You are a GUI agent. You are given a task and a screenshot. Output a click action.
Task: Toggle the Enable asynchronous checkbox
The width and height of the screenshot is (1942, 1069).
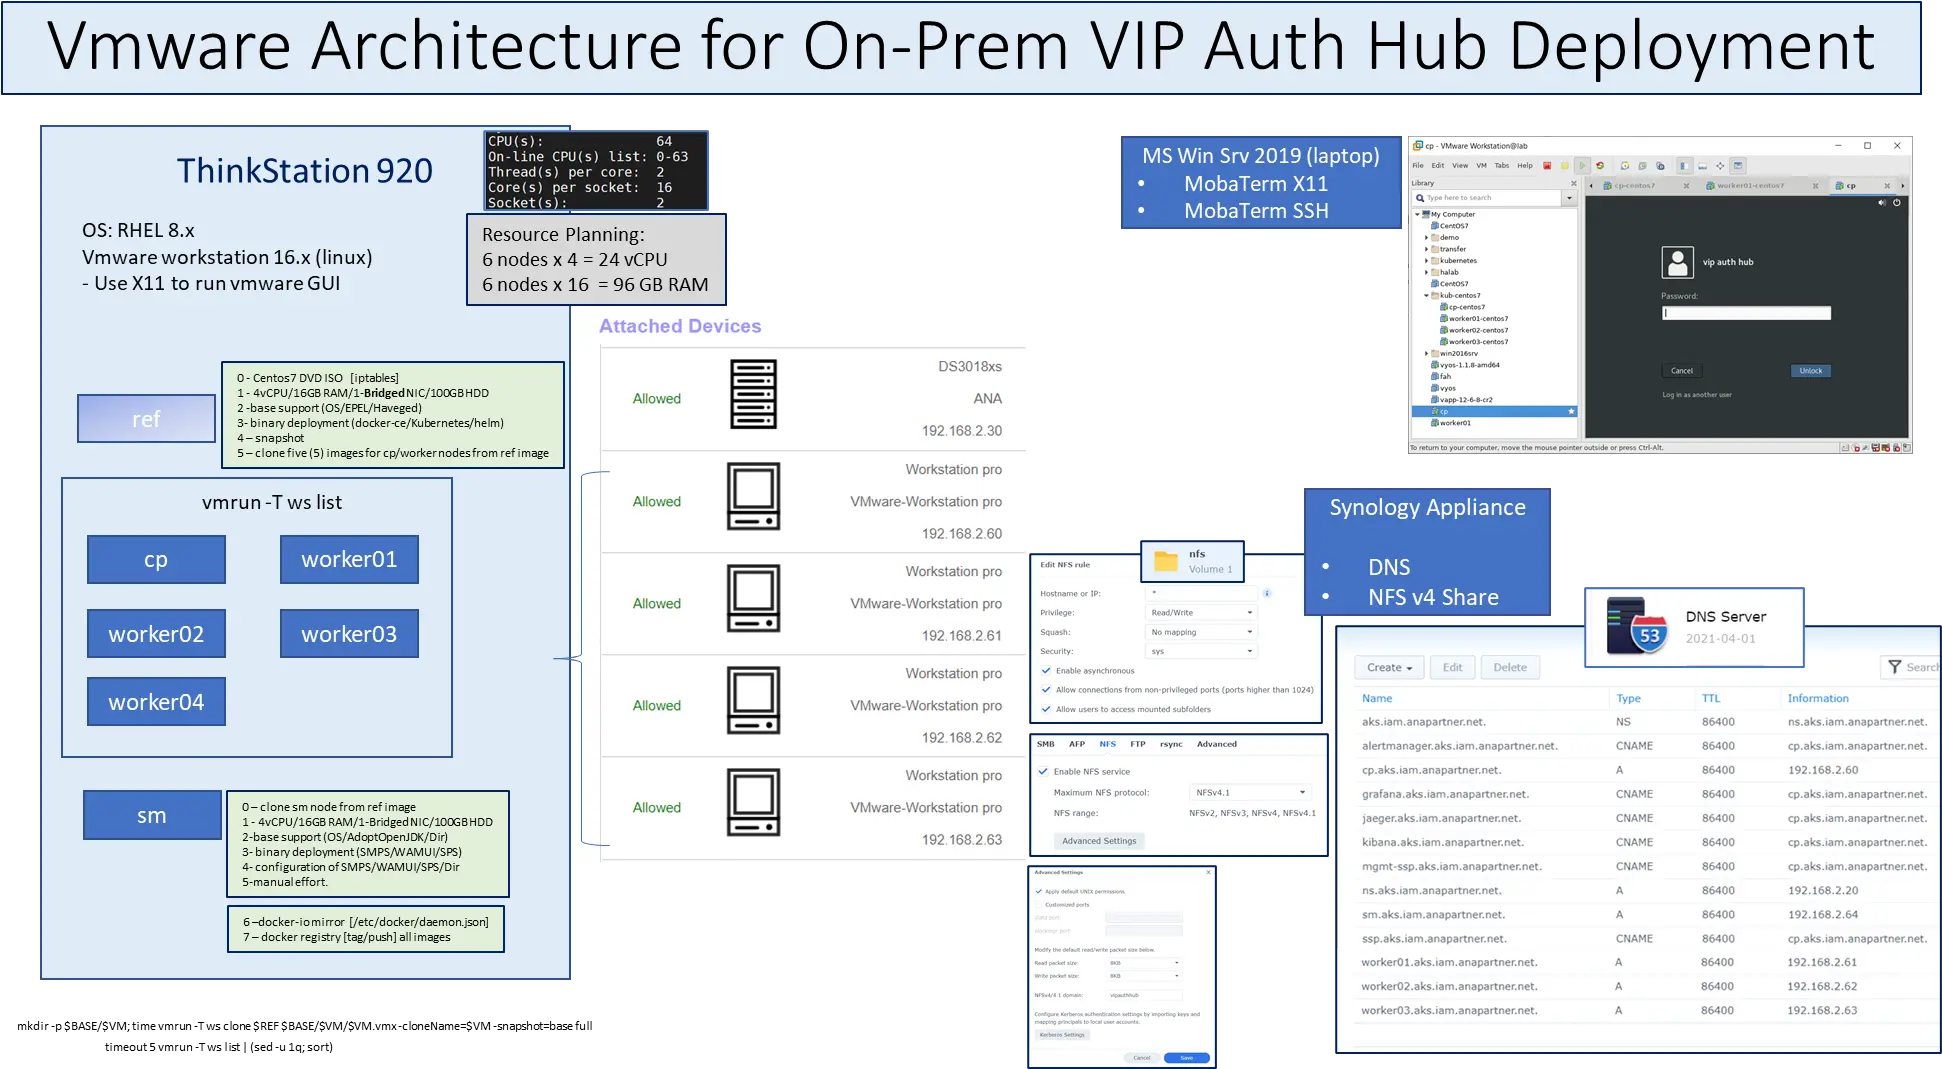[1046, 671]
